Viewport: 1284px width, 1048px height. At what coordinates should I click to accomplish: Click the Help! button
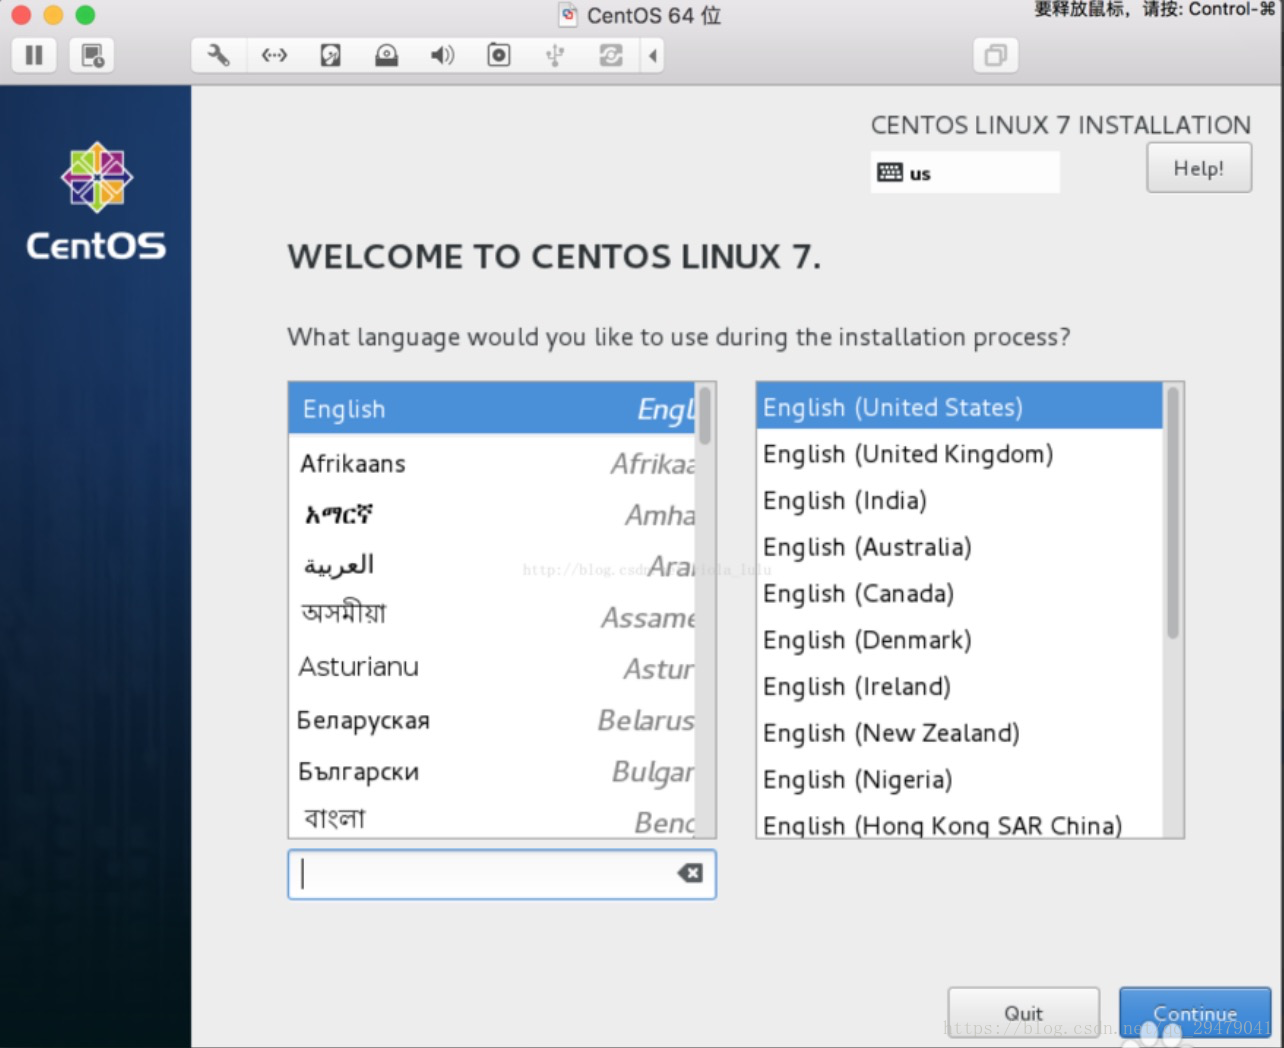[x=1198, y=168]
